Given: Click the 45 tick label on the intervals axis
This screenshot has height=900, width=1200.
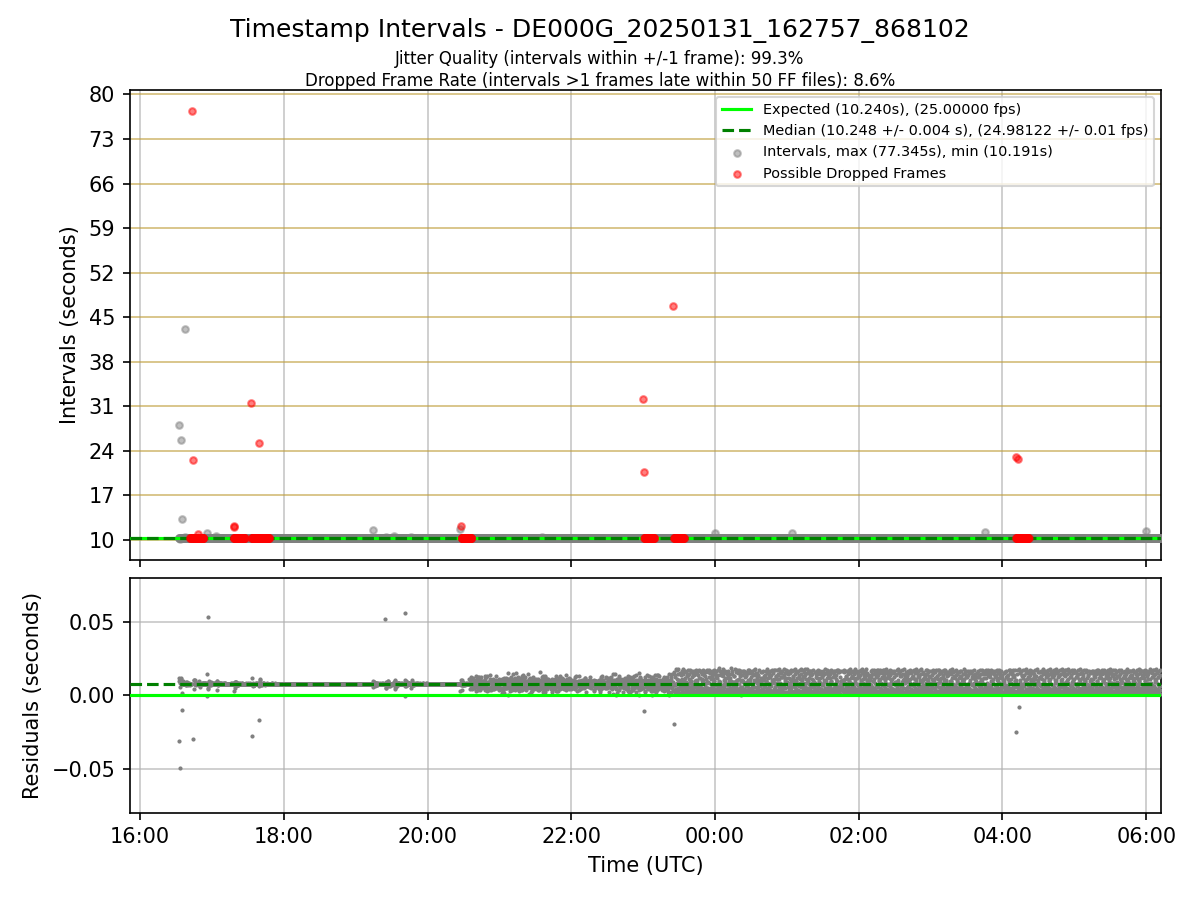Looking at the screenshot, I should [104, 317].
